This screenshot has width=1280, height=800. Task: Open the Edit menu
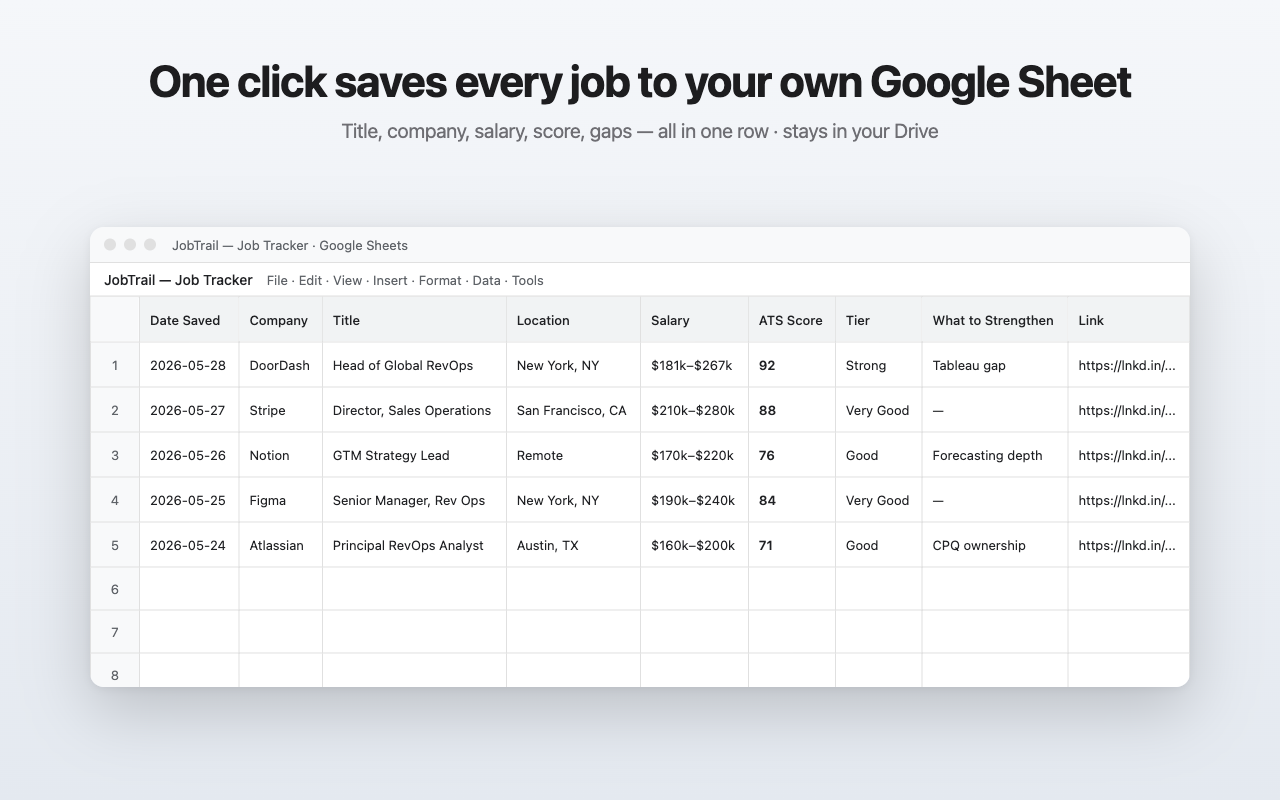[310, 281]
